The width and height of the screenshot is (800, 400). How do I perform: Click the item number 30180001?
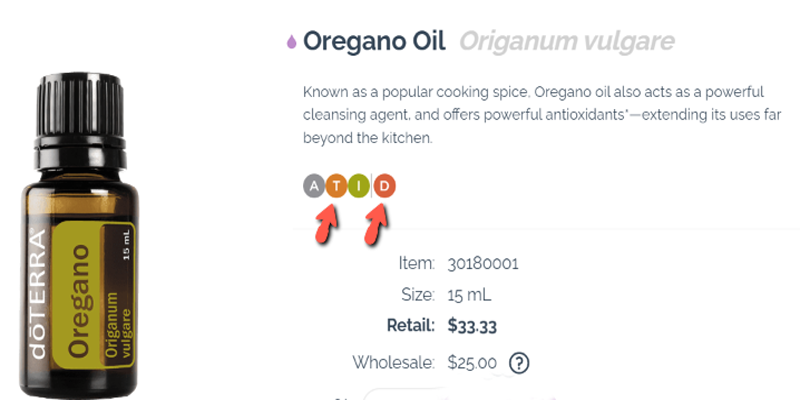[483, 264]
